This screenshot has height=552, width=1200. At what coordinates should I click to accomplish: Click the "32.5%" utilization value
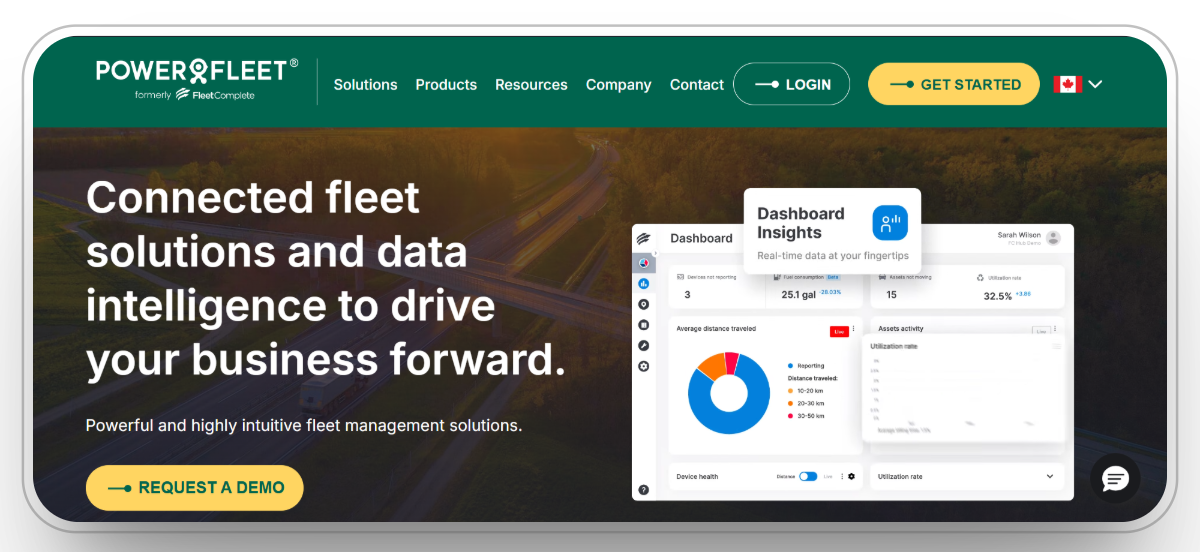coord(998,296)
